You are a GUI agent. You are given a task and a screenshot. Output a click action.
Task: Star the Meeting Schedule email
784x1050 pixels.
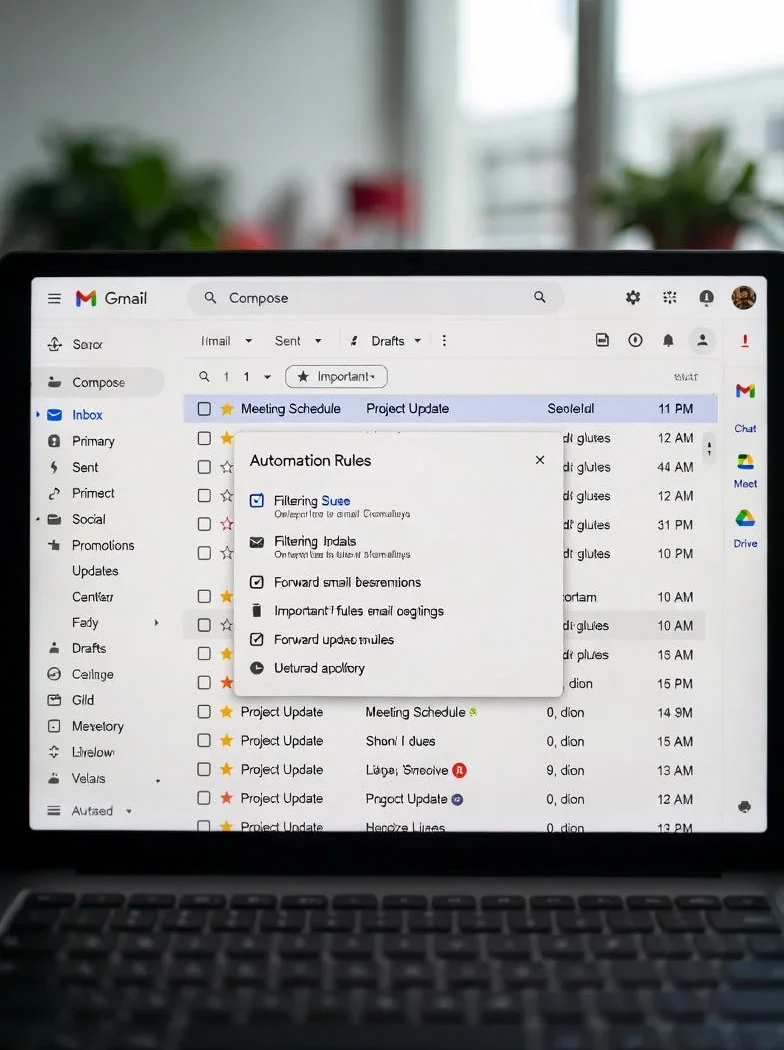[x=227, y=408]
